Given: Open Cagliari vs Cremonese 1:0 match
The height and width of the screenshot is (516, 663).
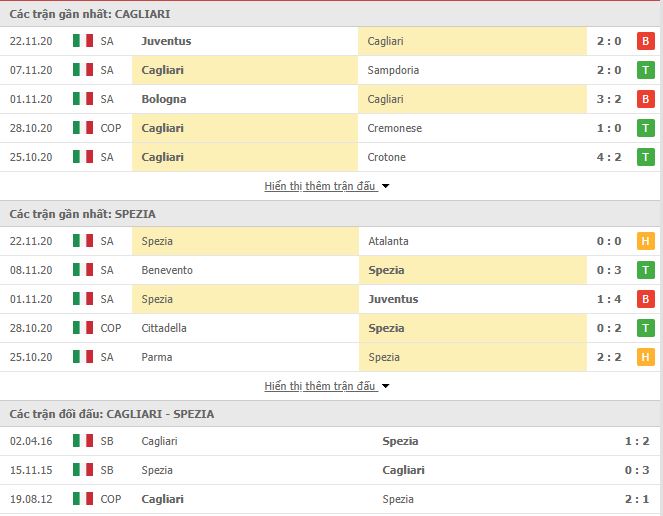Looking at the screenshot, I should [x=330, y=128].
